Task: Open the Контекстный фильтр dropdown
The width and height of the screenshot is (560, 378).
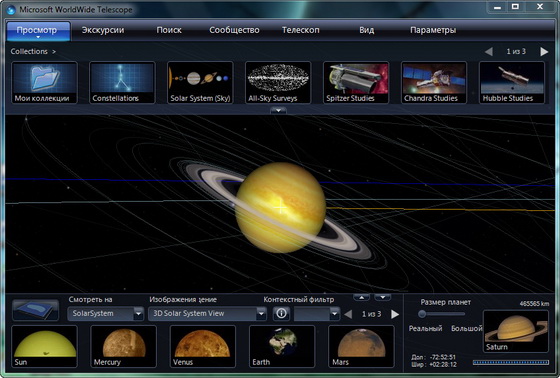Action: (x=316, y=314)
